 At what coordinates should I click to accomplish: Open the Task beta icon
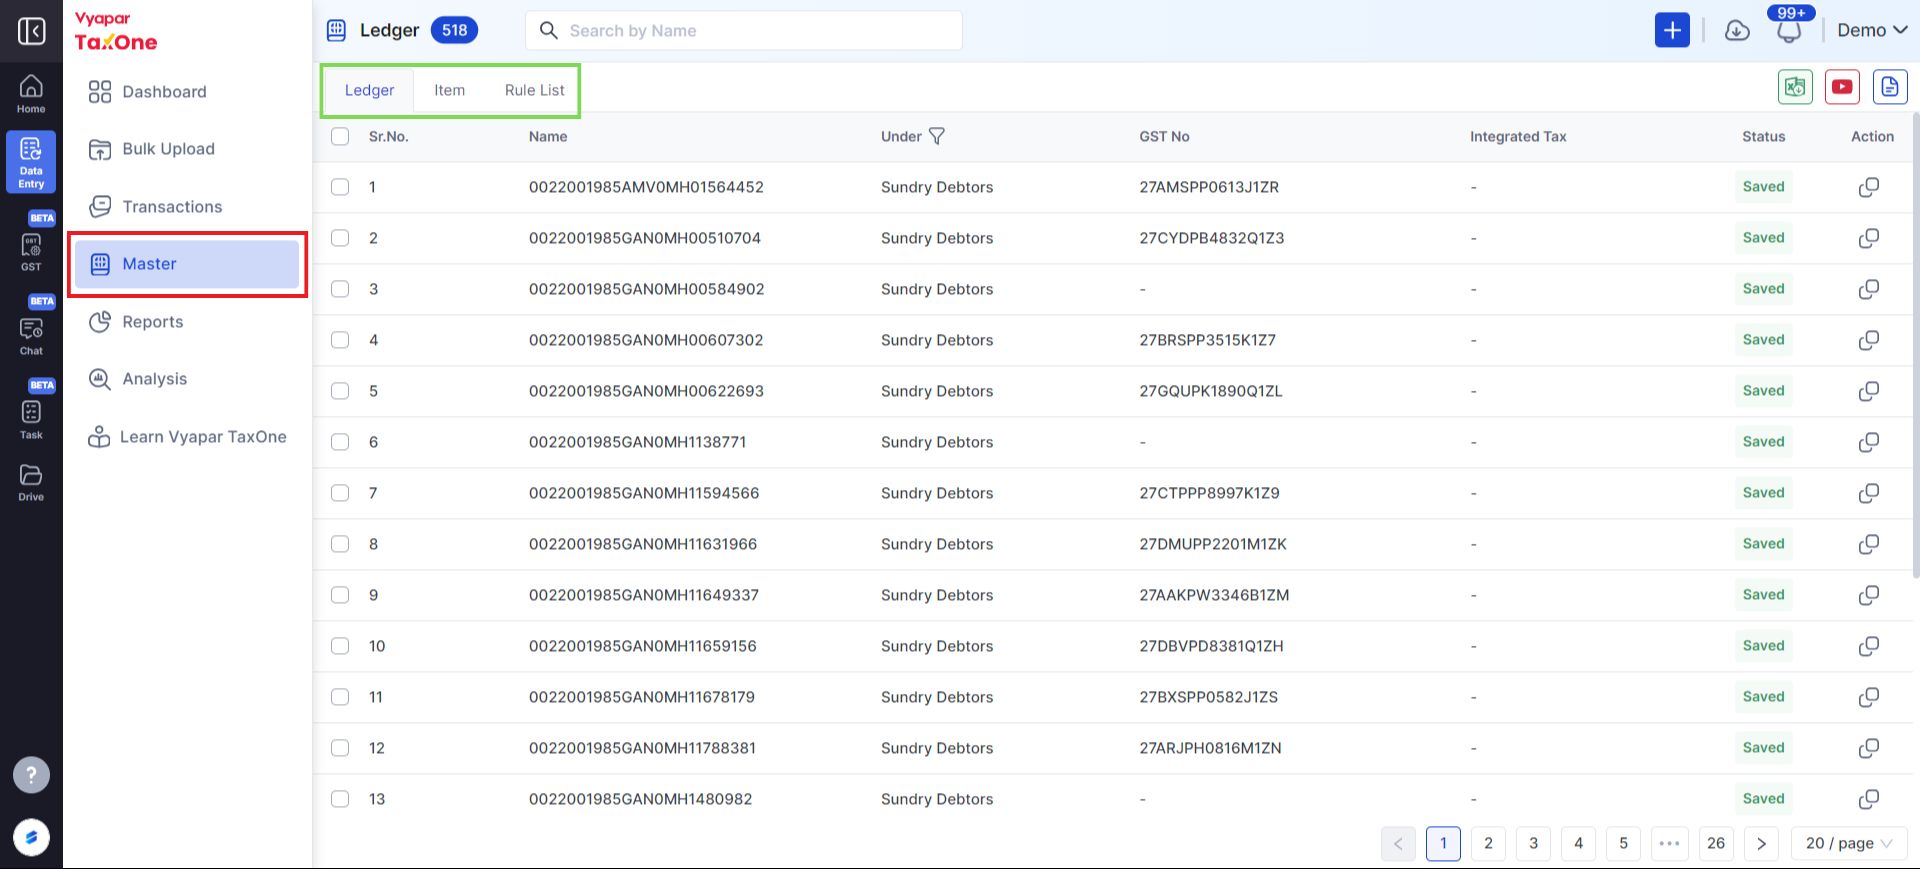click(31, 419)
